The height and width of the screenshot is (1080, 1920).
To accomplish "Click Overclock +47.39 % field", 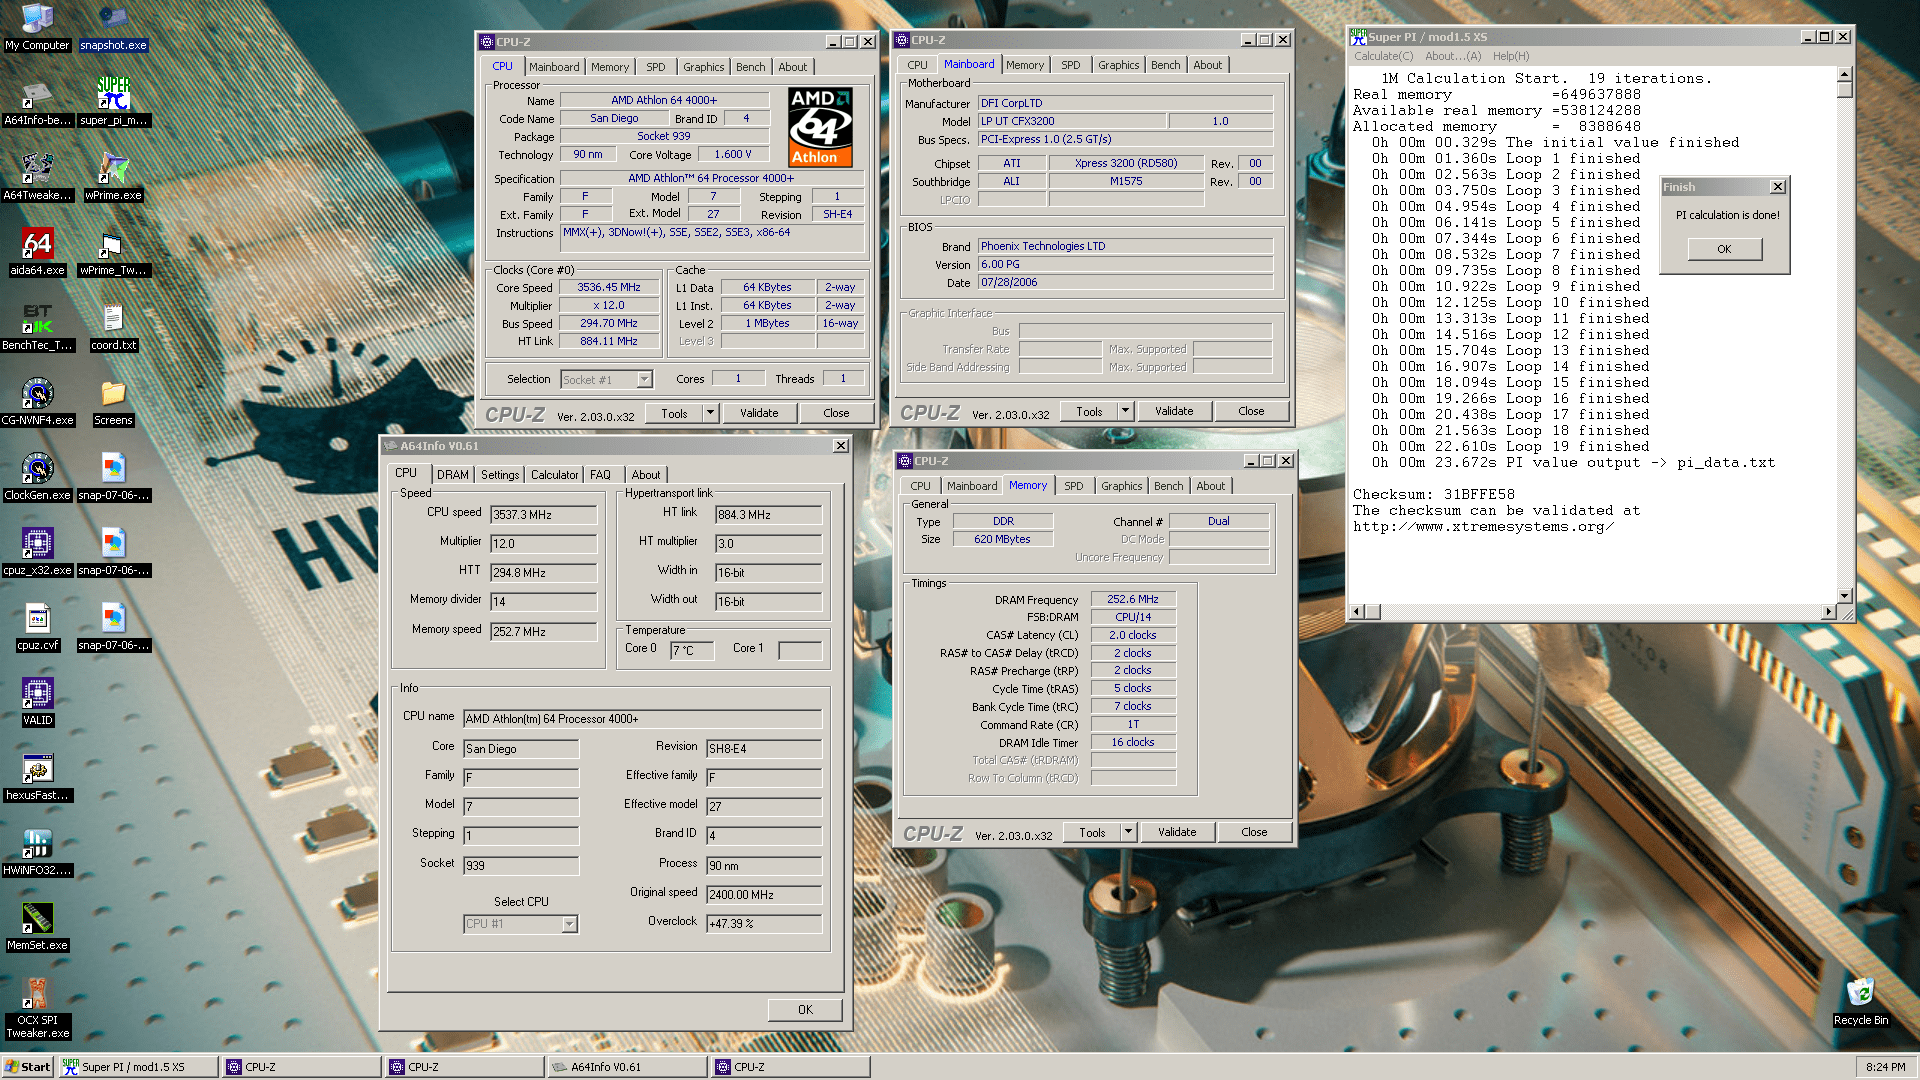I will pyautogui.click(x=764, y=924).
